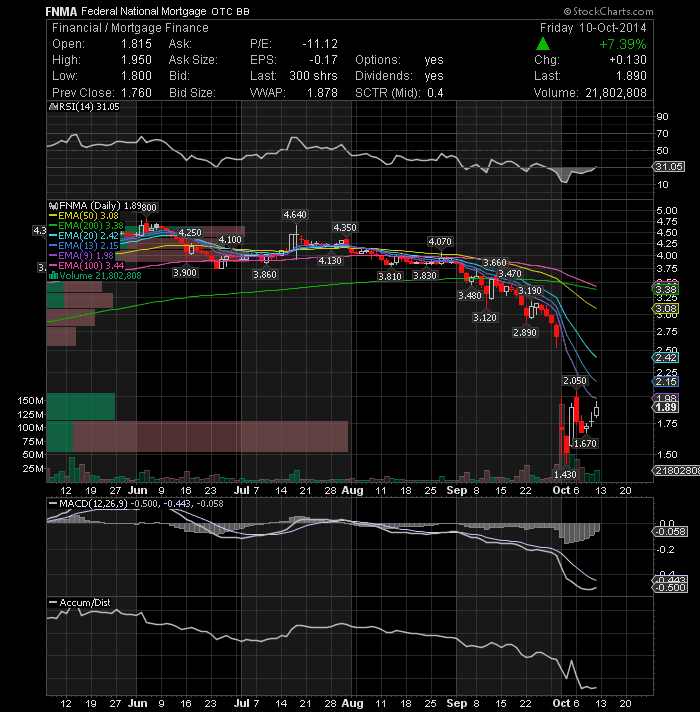Click the yellow EMA(50) 3.08 legend entry
The width and height of the screenshot is (700, 712).
tap(84, 216)
